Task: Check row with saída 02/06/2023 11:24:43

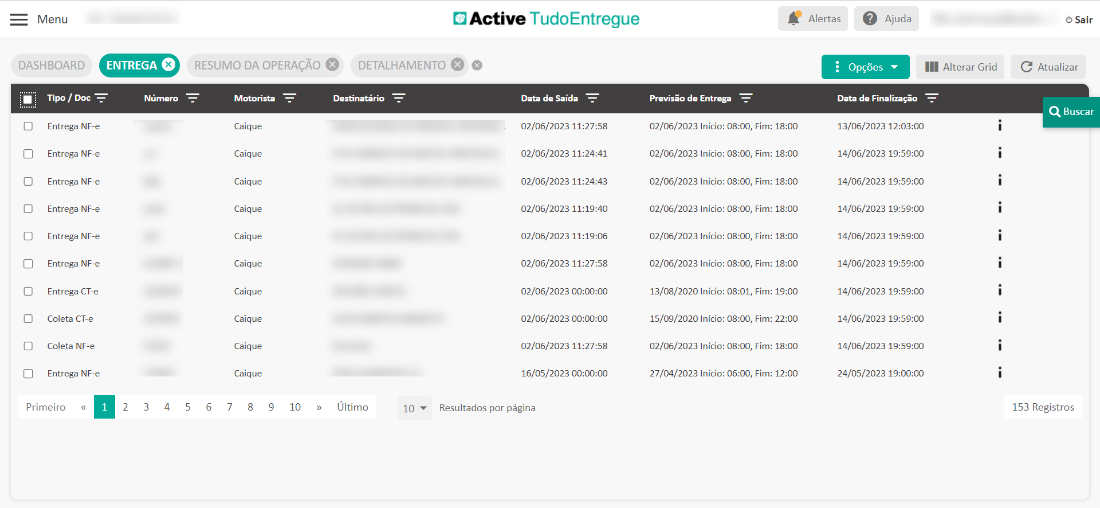Action: (x=28, y=181)
